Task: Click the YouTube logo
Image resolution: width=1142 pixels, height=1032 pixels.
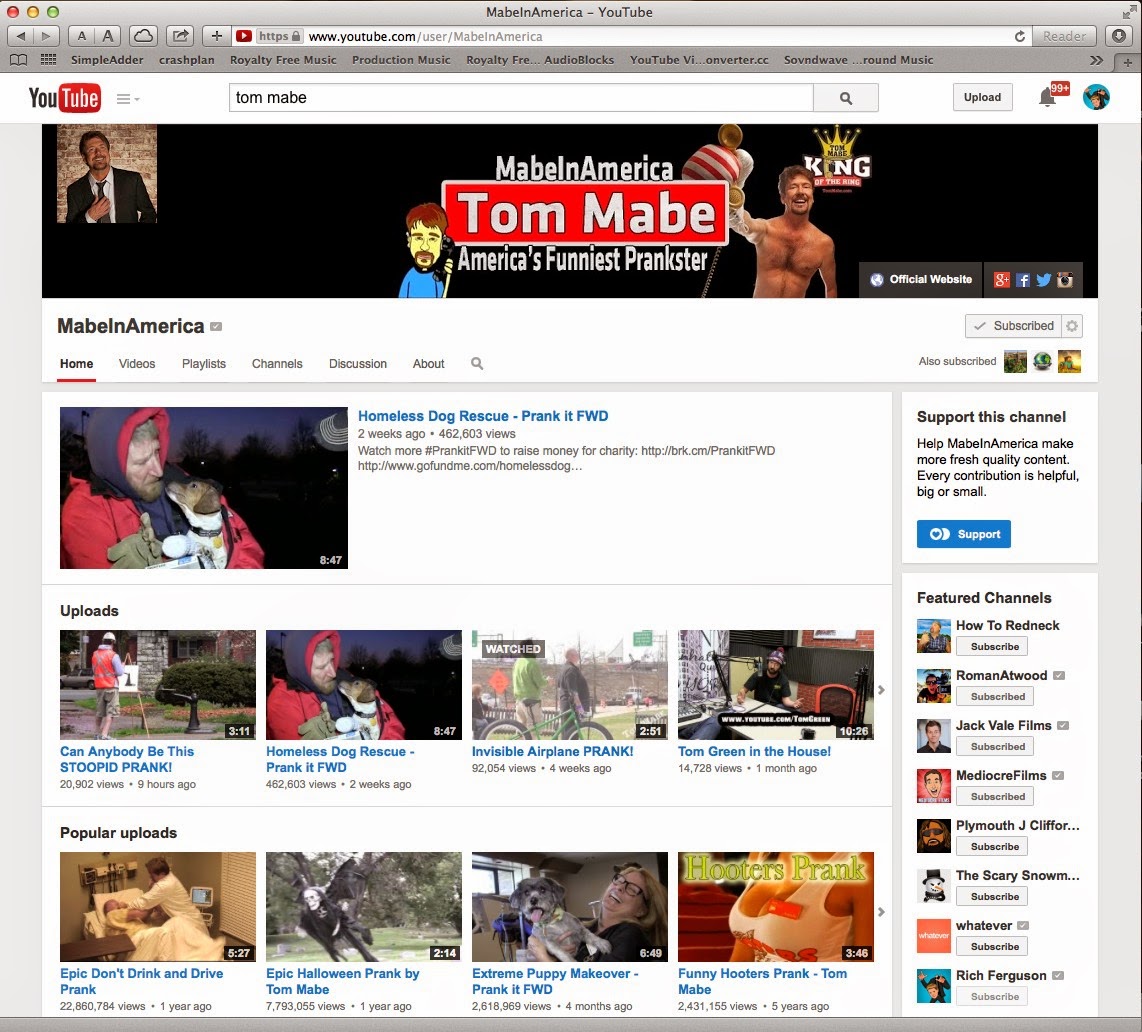Action: tap(64, 98)
